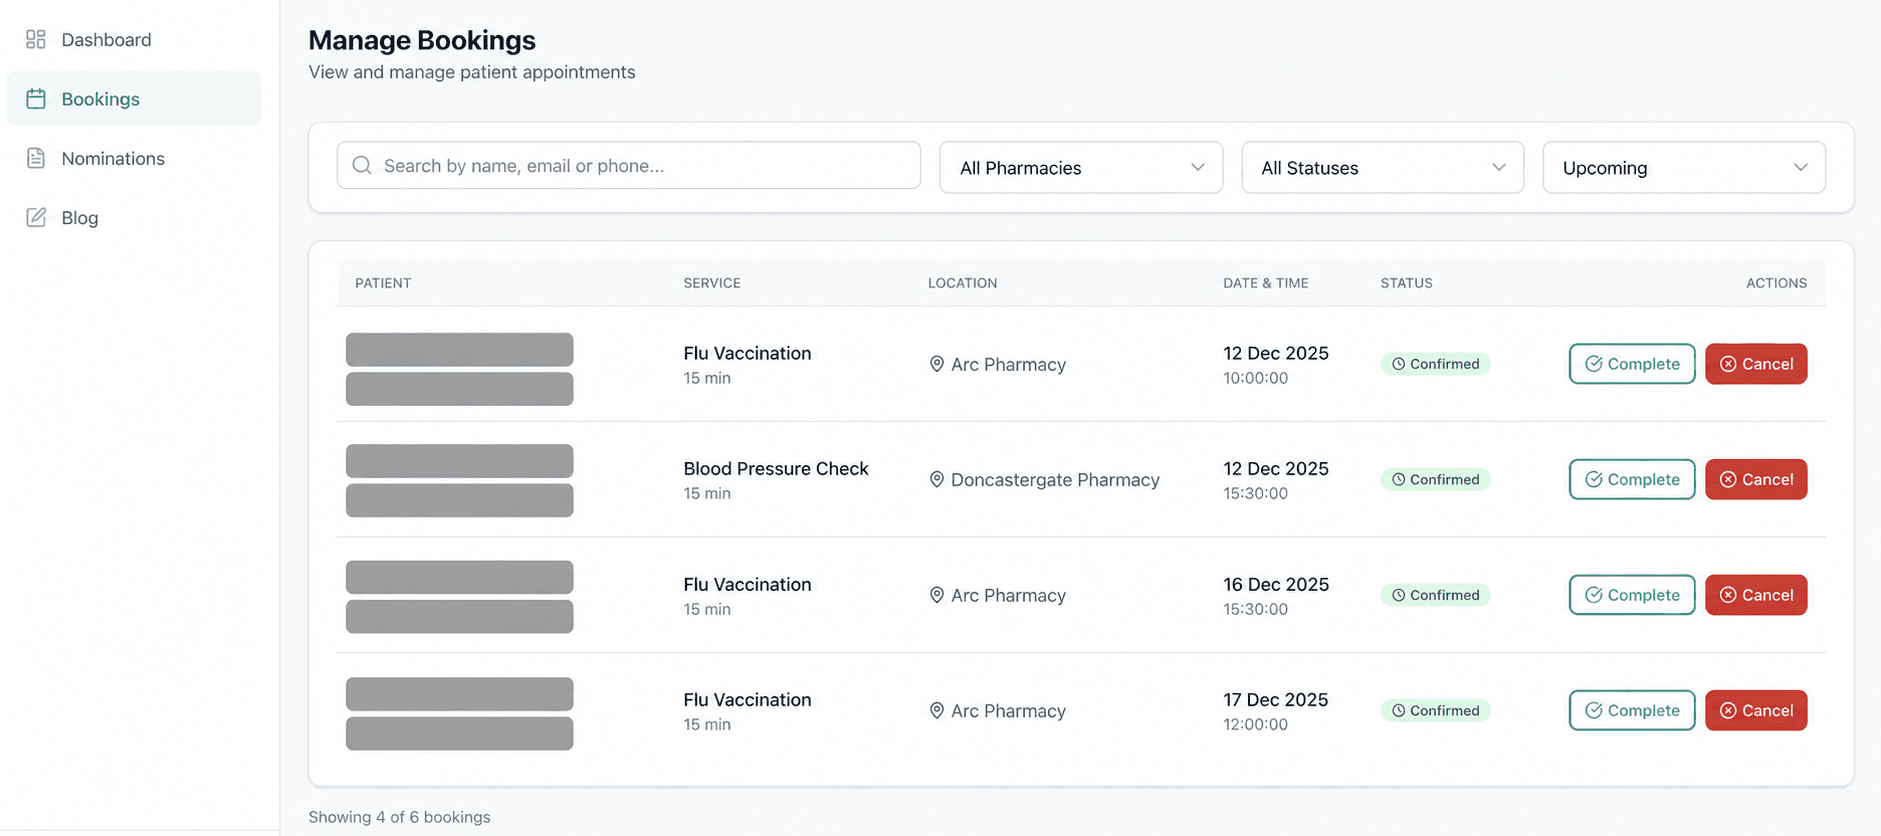The image size is (1881, 836).
Task: Click the SERVICE column header
Action: click(x=712, y=283)
